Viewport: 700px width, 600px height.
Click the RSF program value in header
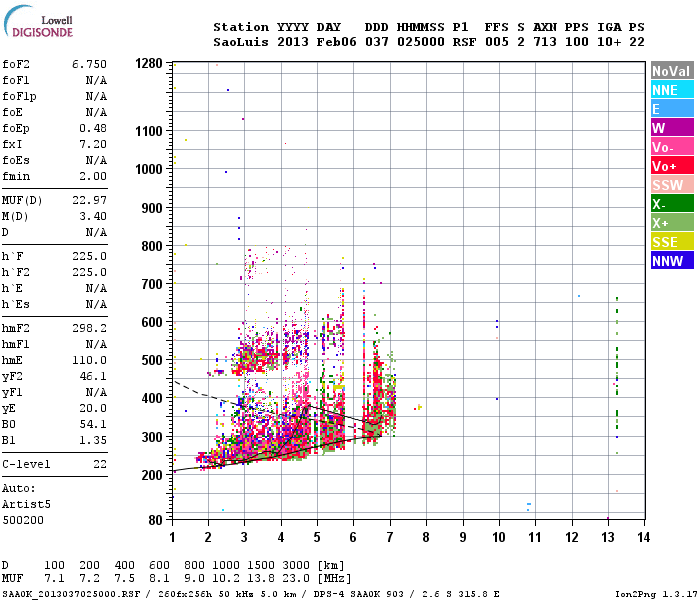pos(464,42)
